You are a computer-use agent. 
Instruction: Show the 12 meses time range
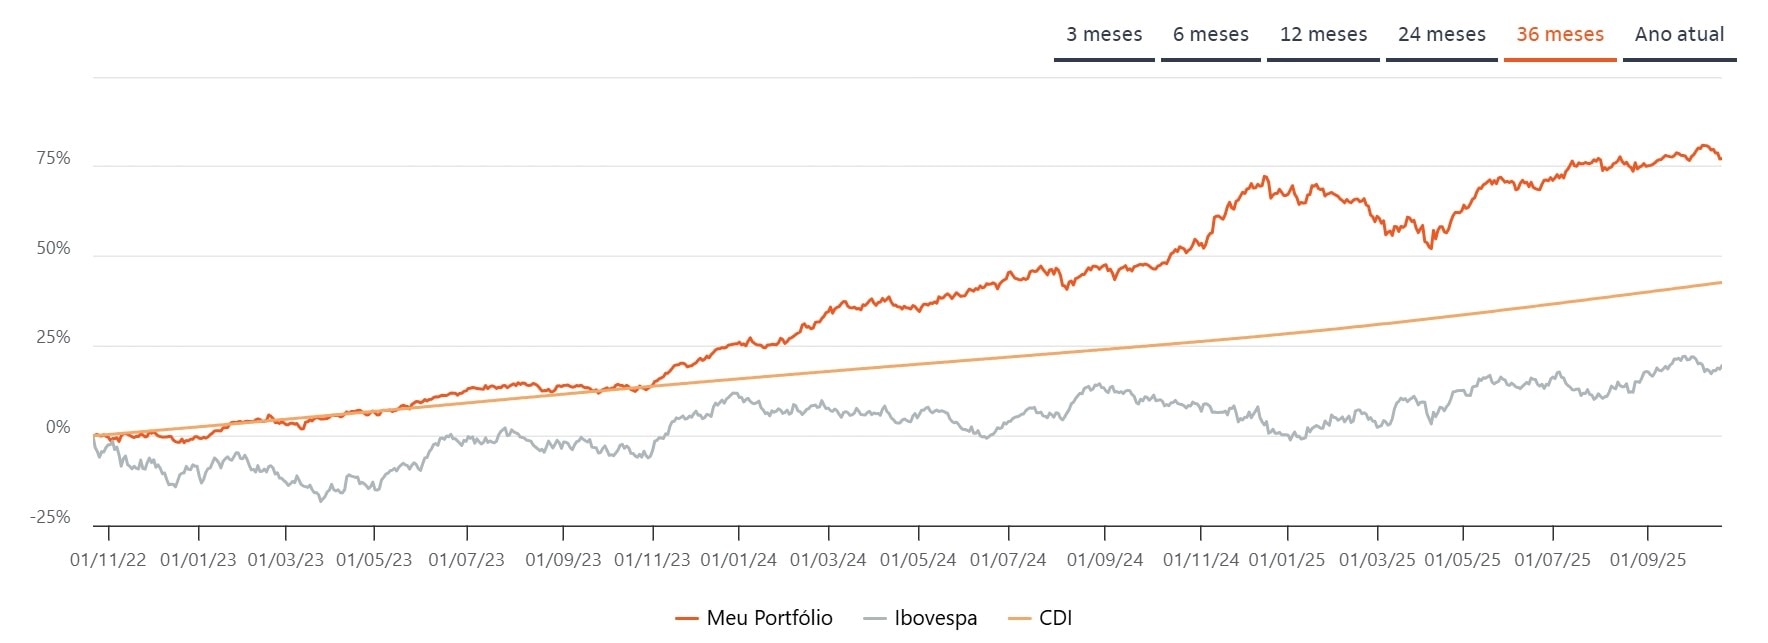tap(1323, 34)
